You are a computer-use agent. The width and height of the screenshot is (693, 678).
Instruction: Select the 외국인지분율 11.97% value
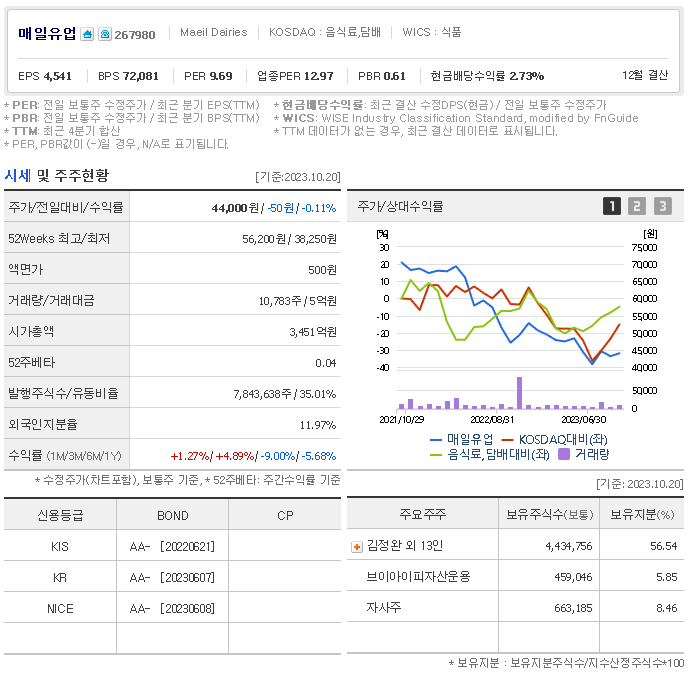click(318, 425)
